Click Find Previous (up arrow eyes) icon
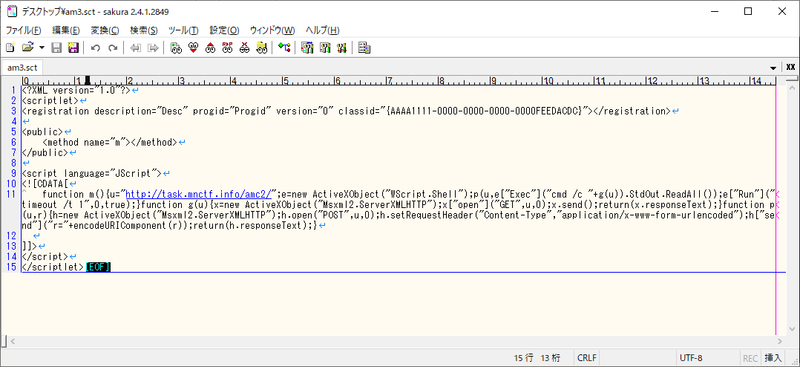Viewport: 800px width, 367px height. tap(210, 48)
